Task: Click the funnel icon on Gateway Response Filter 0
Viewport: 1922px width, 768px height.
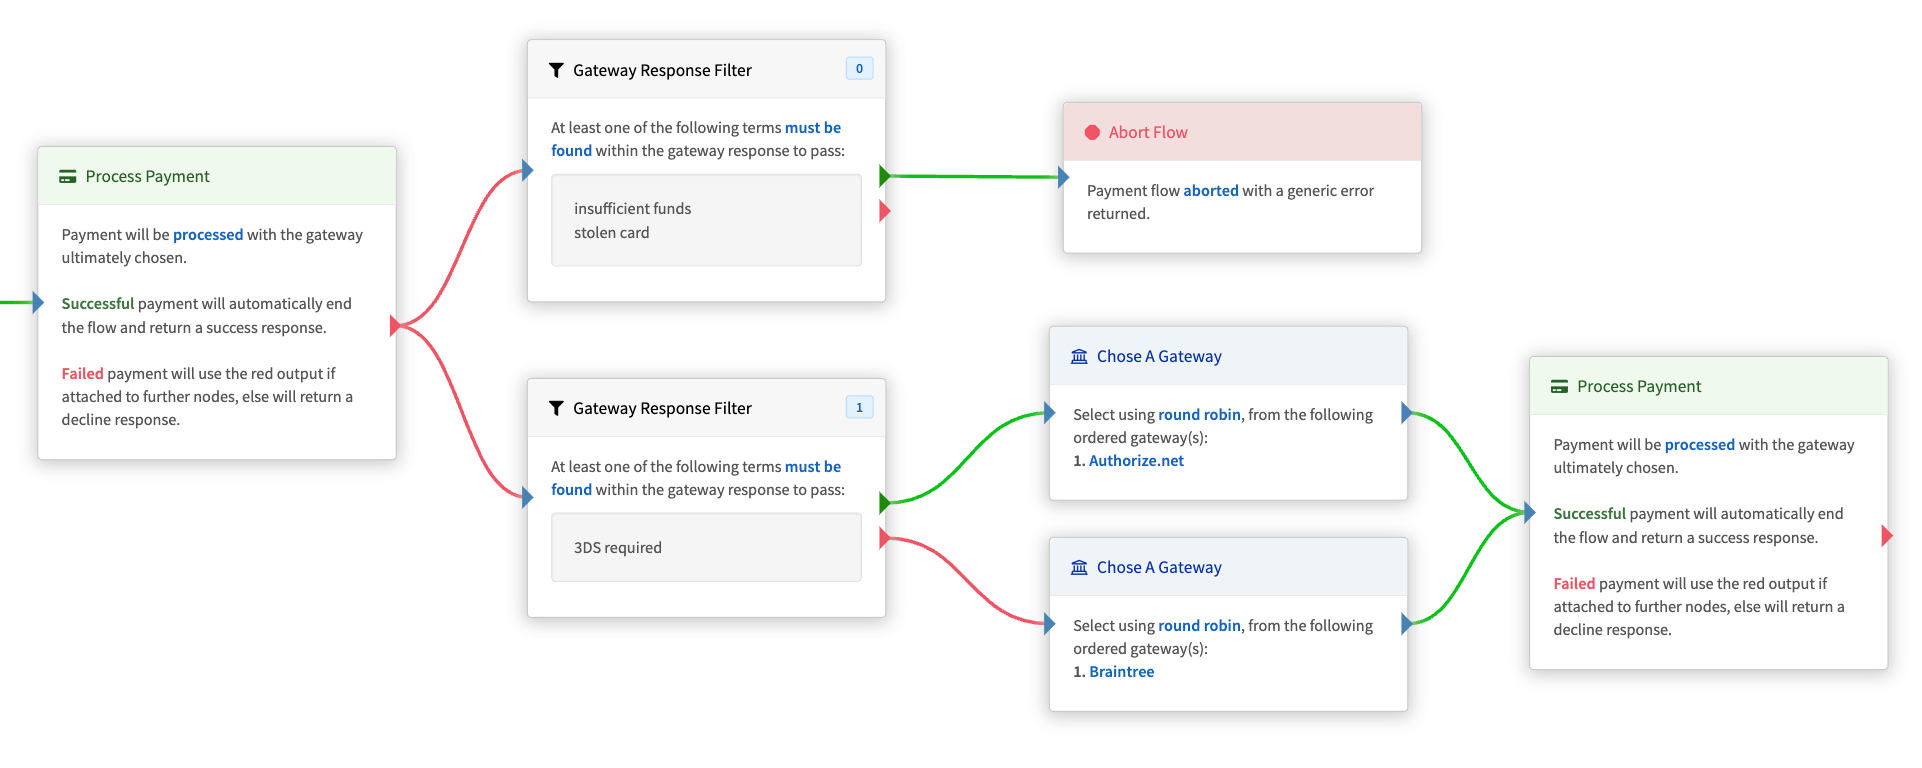Action: coord(556,71)
